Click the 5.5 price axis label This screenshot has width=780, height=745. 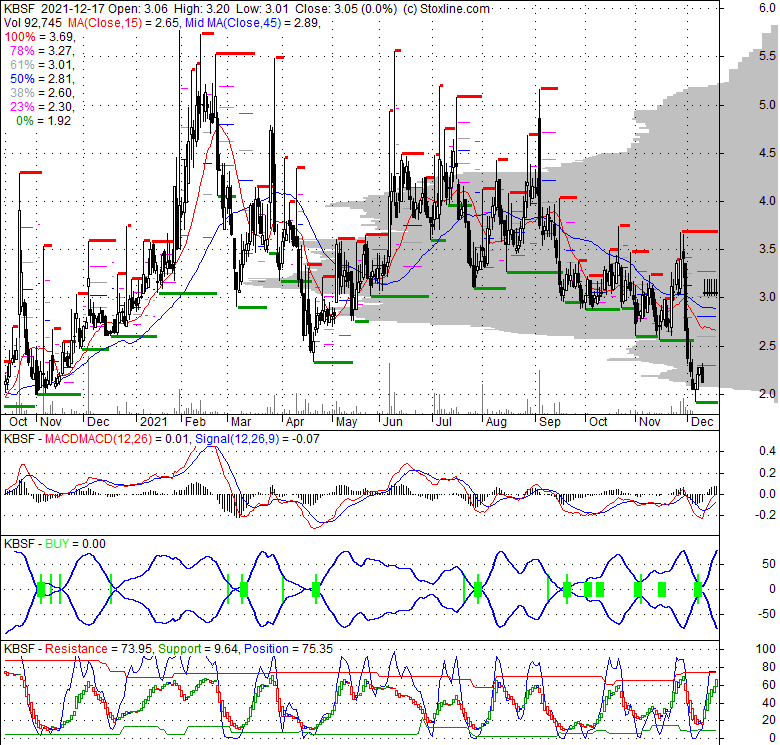coord(767,56)
